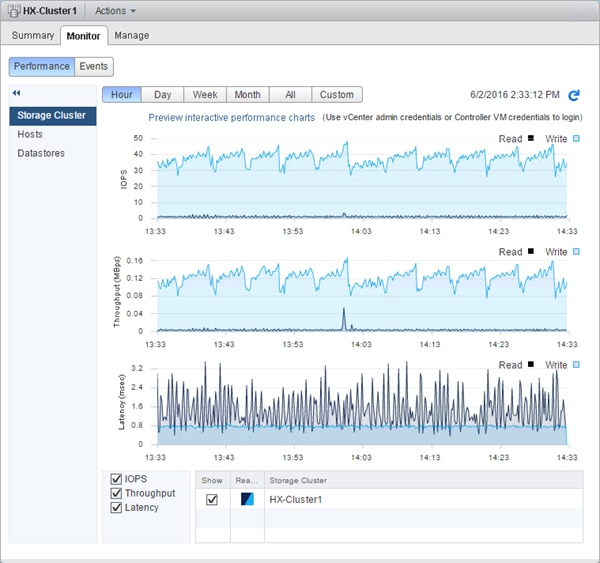Screen dimensions: 600x563
Task: Click Read legend square on IOPS chart
Action: coord(531,138)
